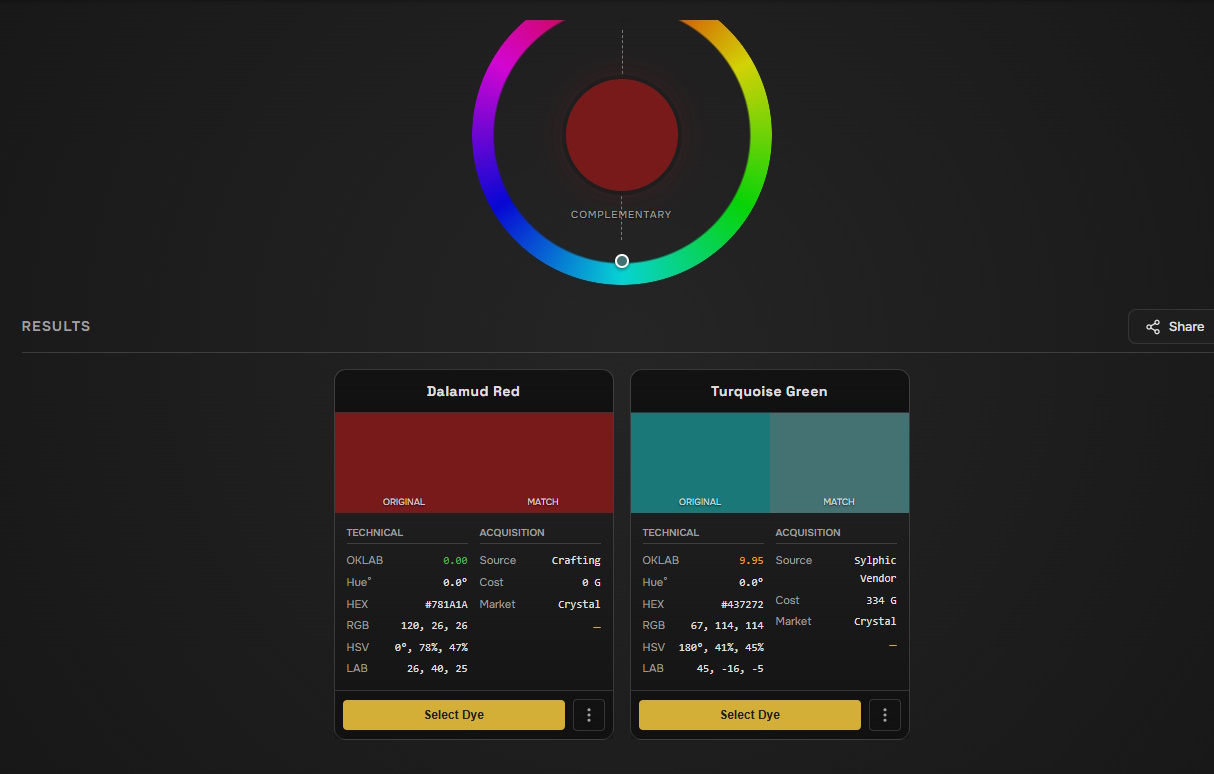Click the COMPLEMENTARY label in the wheel
The image size is (1214, 774).
(621, 214)
